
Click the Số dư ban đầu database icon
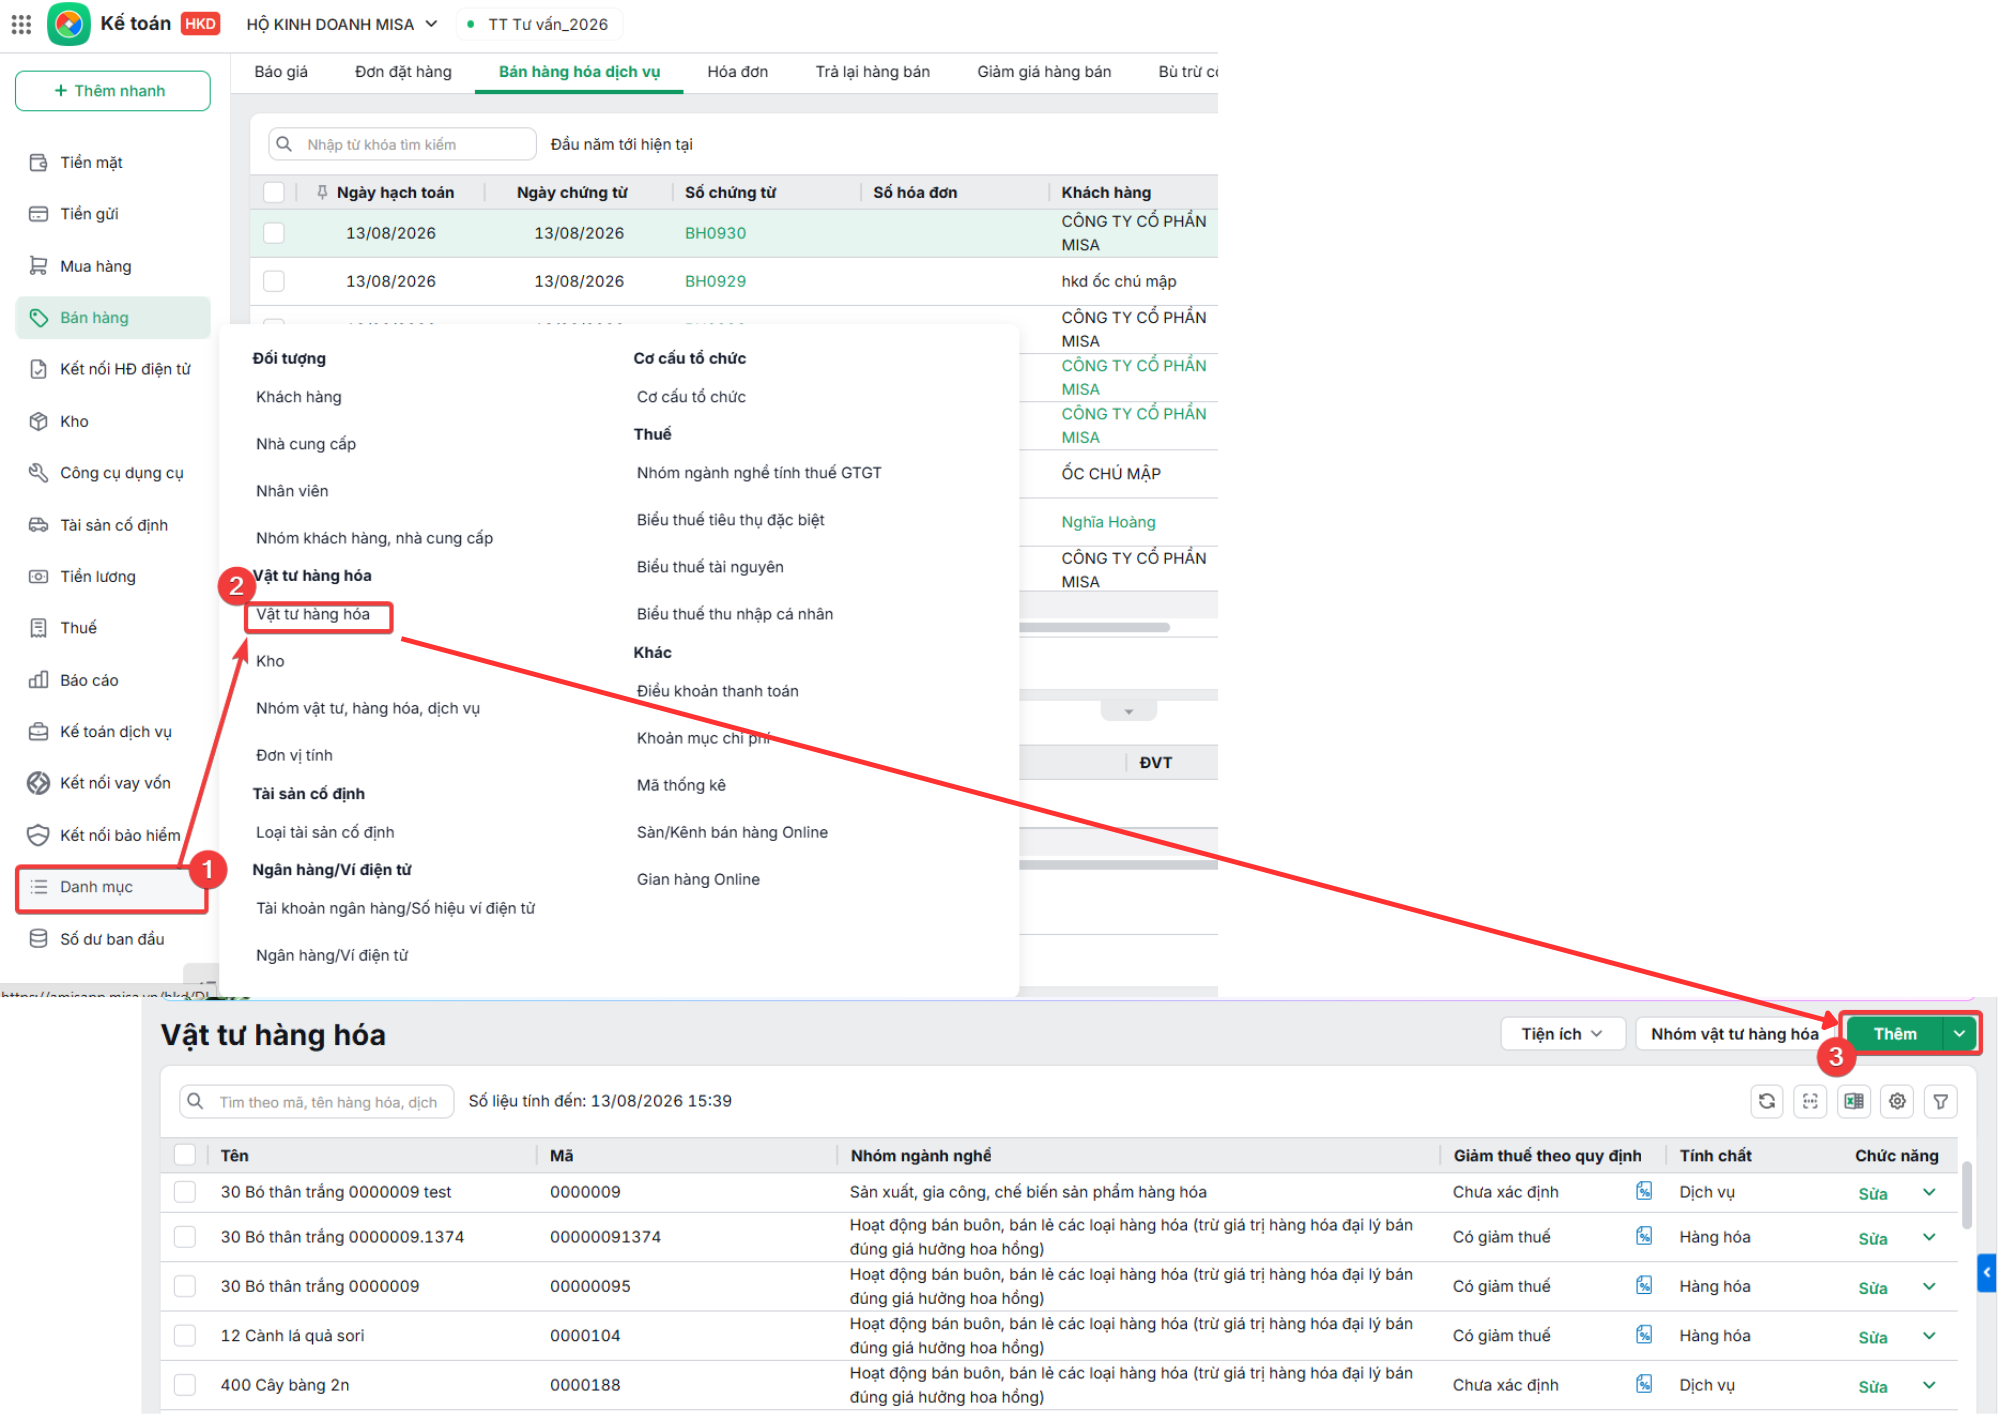click(x=38, y=939)
